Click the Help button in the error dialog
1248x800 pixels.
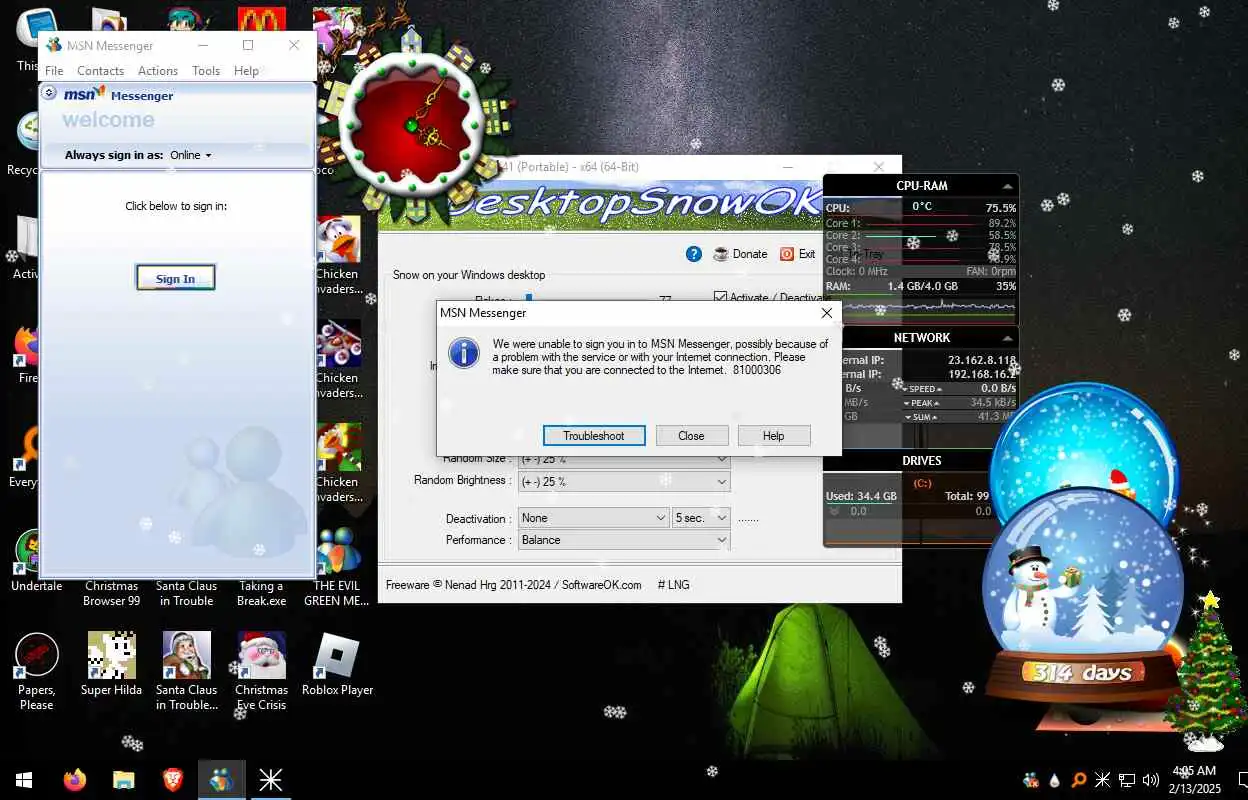click(773, 435)
